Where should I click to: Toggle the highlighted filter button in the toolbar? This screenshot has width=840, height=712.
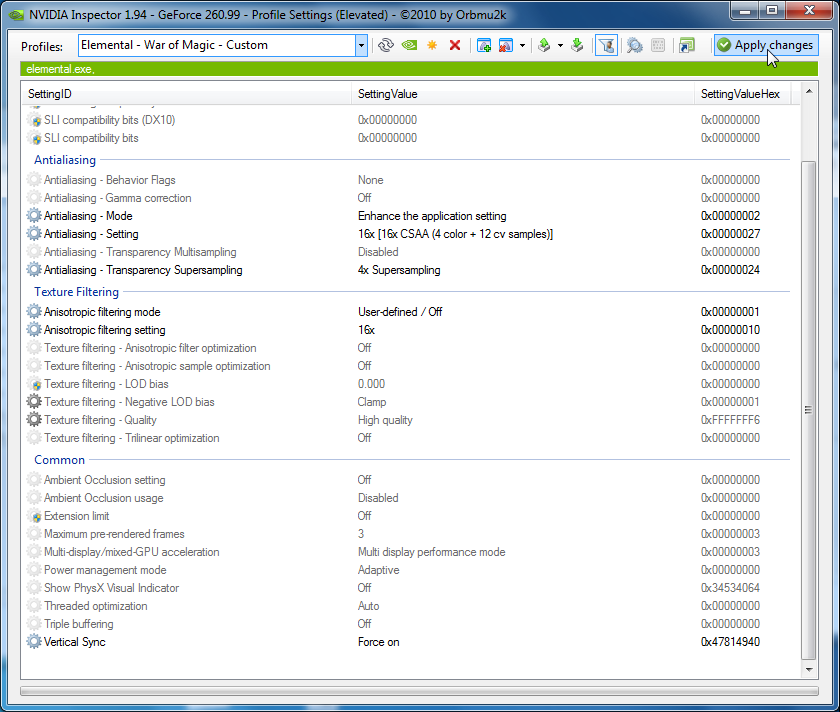coord(605,46)
